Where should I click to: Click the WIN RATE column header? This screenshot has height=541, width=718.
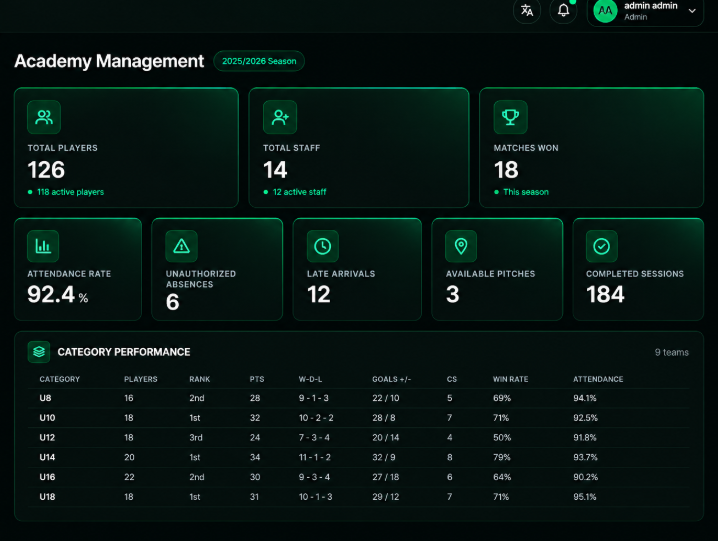tap(510, 379)
